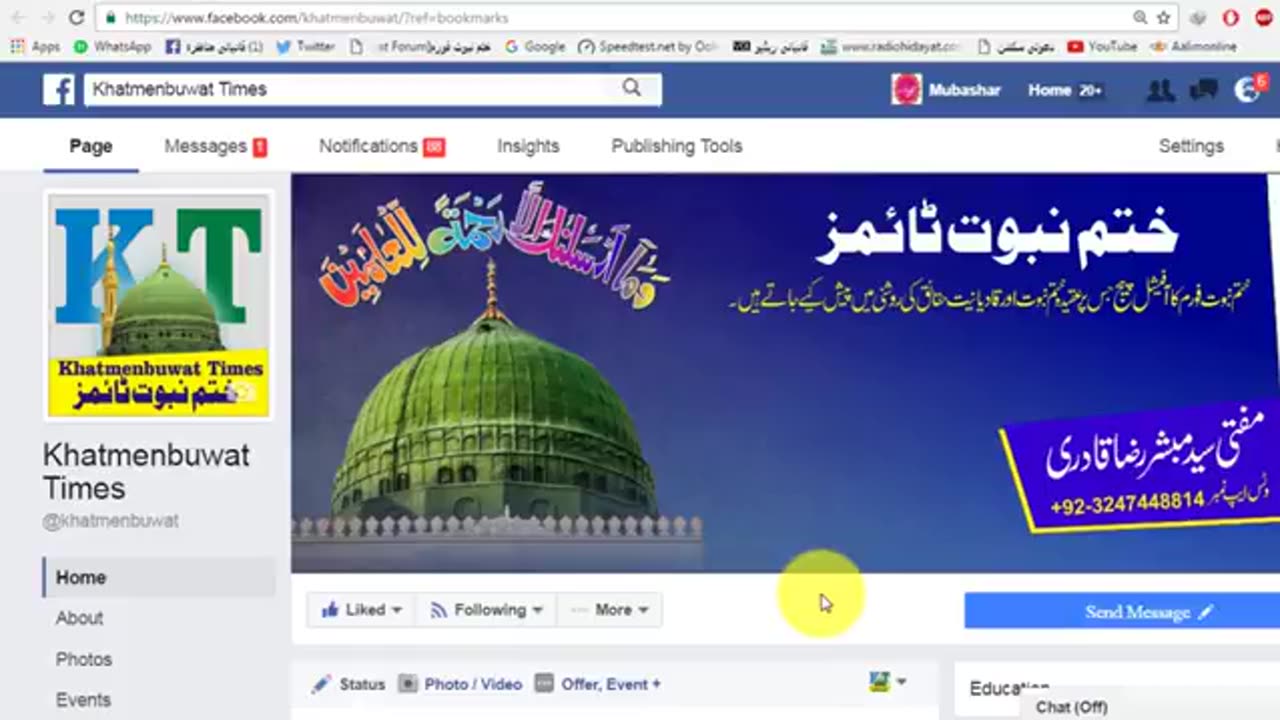This screenshot has height=720, width=1280.
Task: Click the Status pencil icon
Action: [x=321, y=684]
